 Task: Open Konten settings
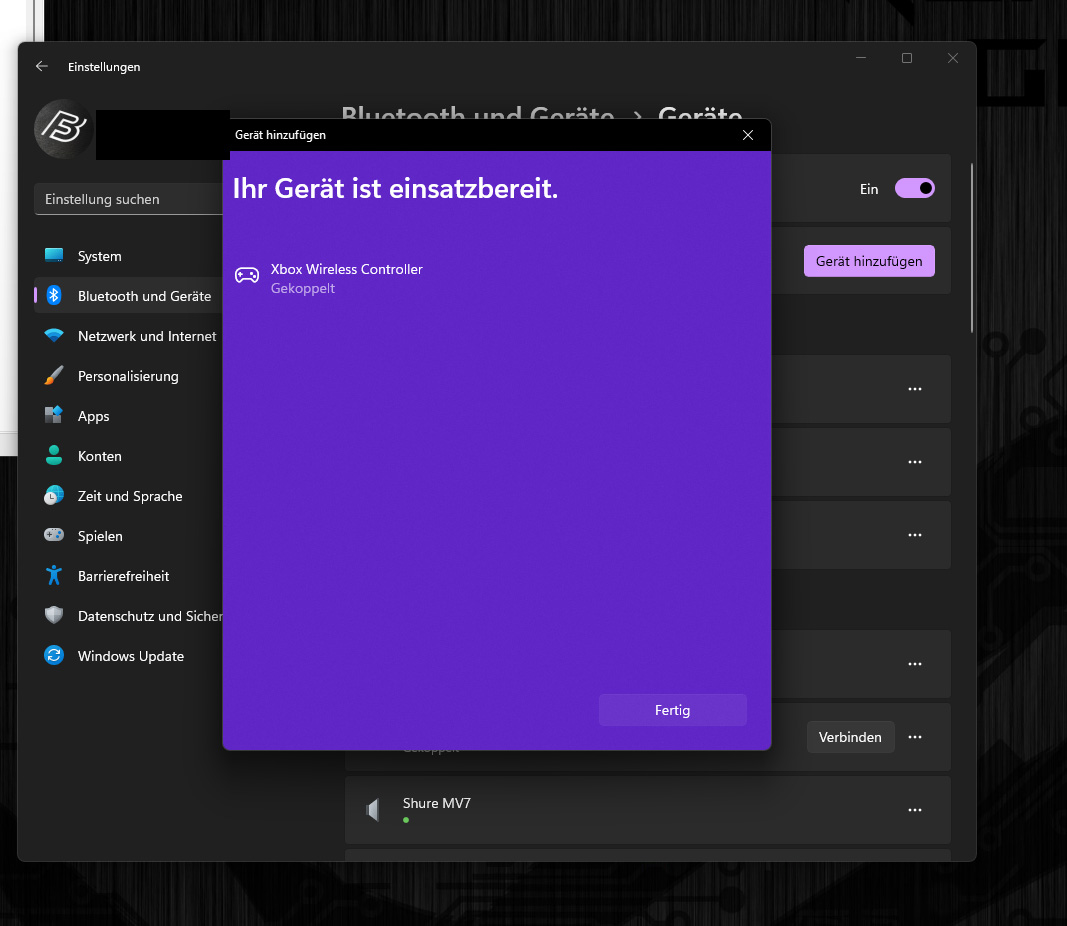(x=129, y=456)
